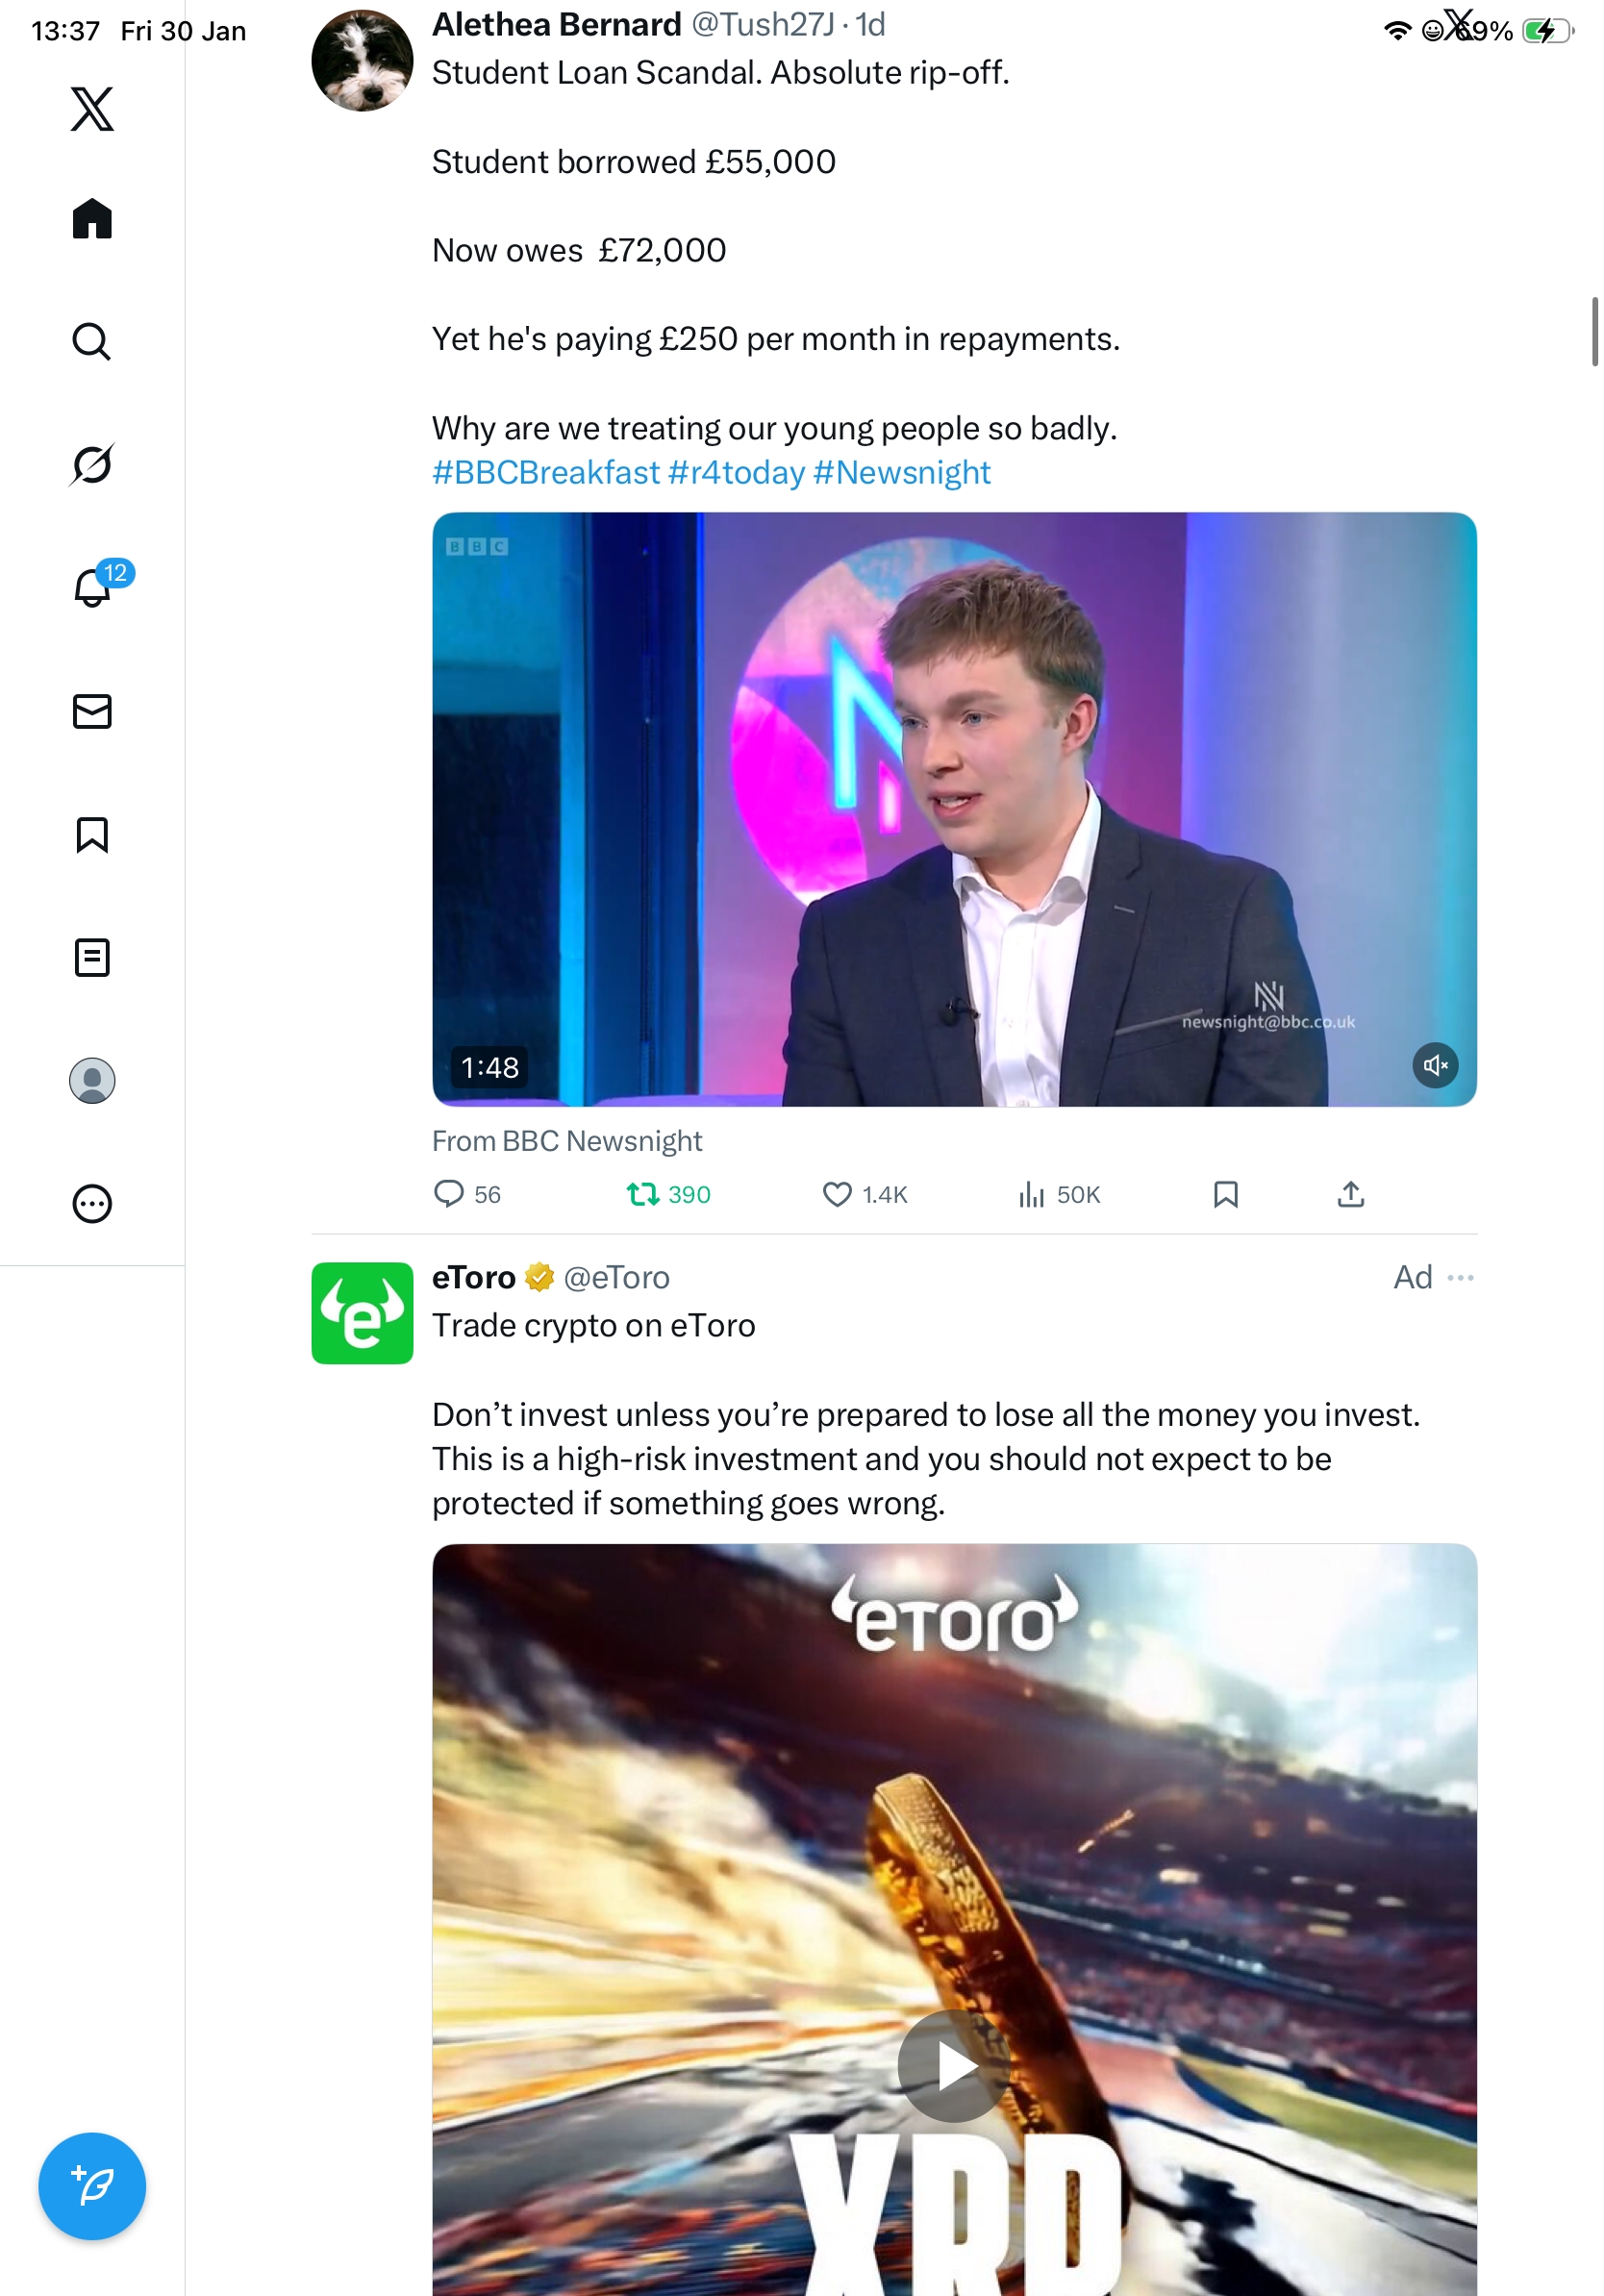The height and width of the screenshot is (2296, 1604).
Task: Open Notifications bell with 12 badge
Action: 92,587
